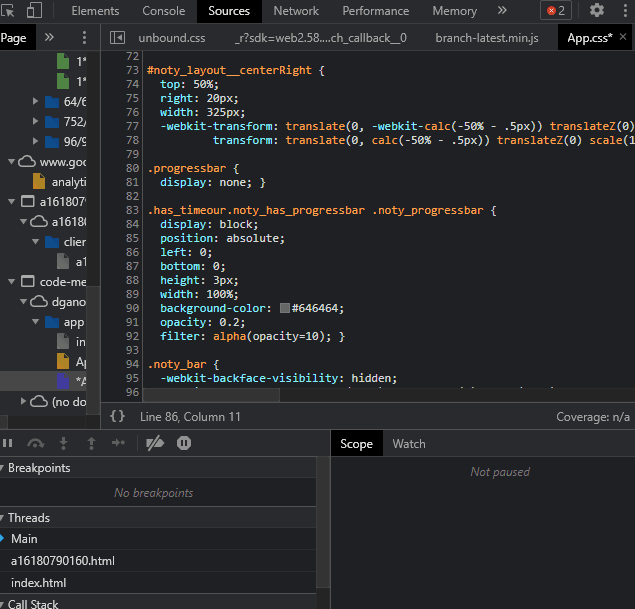Open DevTools settings gear
This screenshot has height=609, width=635.
click(x=597, y=11)
